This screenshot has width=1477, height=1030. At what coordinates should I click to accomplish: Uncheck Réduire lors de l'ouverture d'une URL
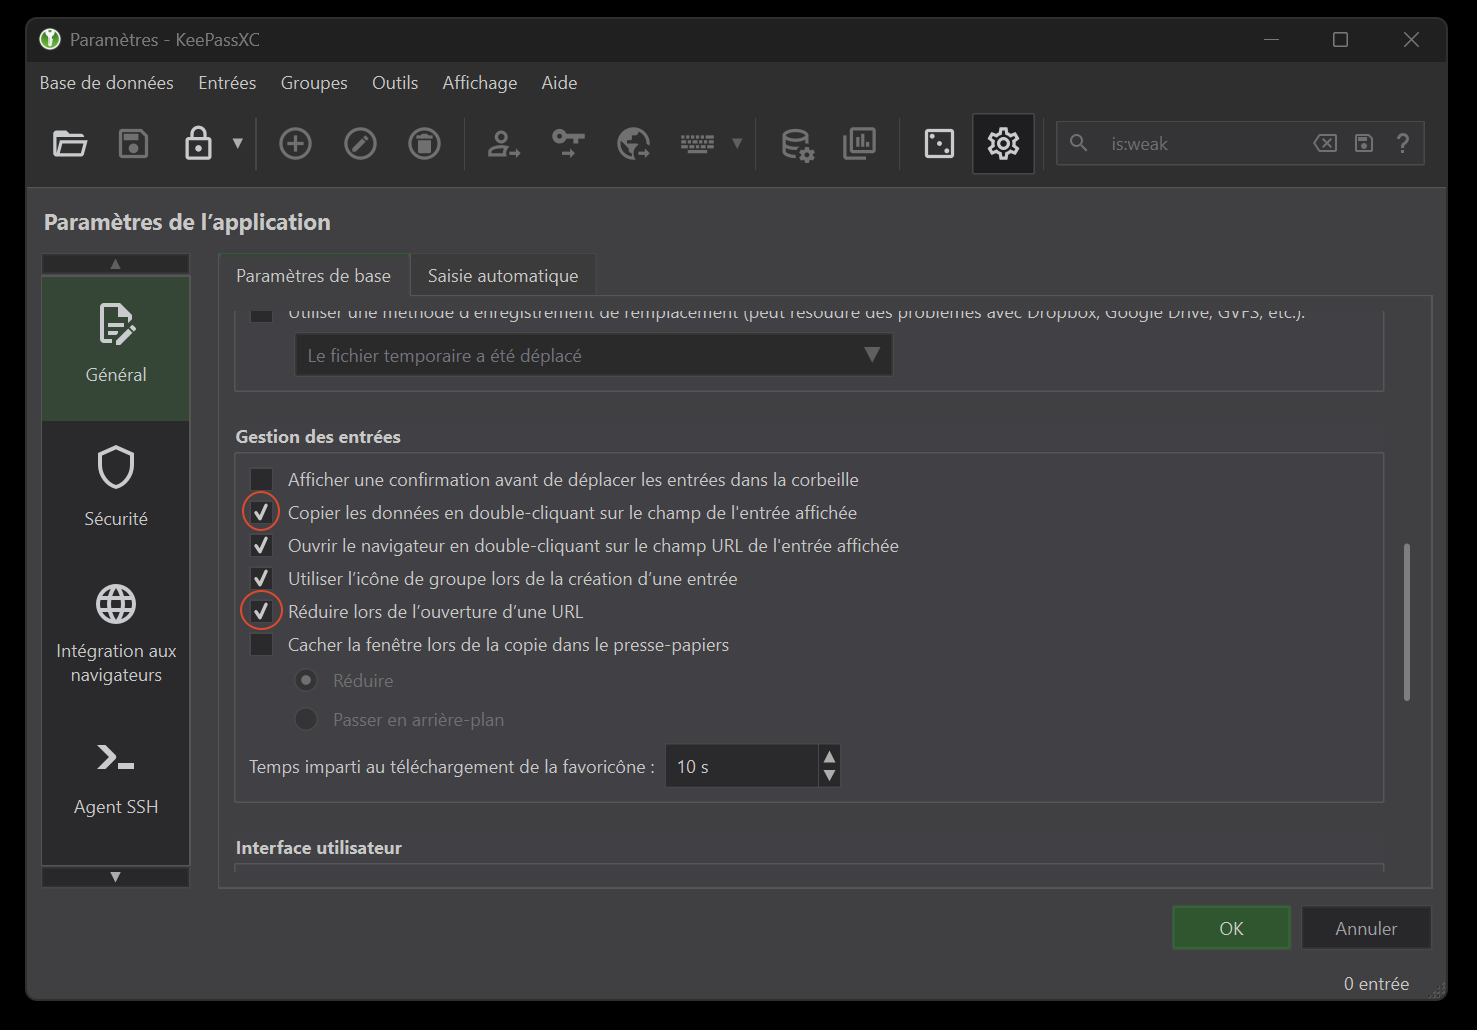[x=261, y=611]
